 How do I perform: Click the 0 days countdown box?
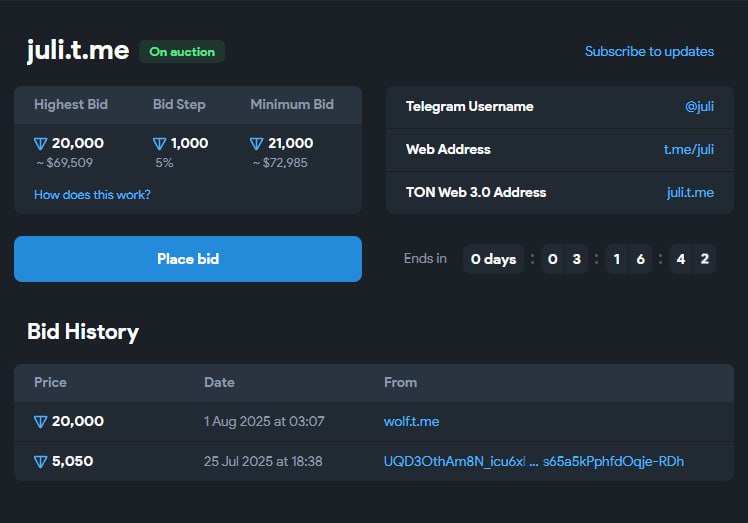click(493, 259)
